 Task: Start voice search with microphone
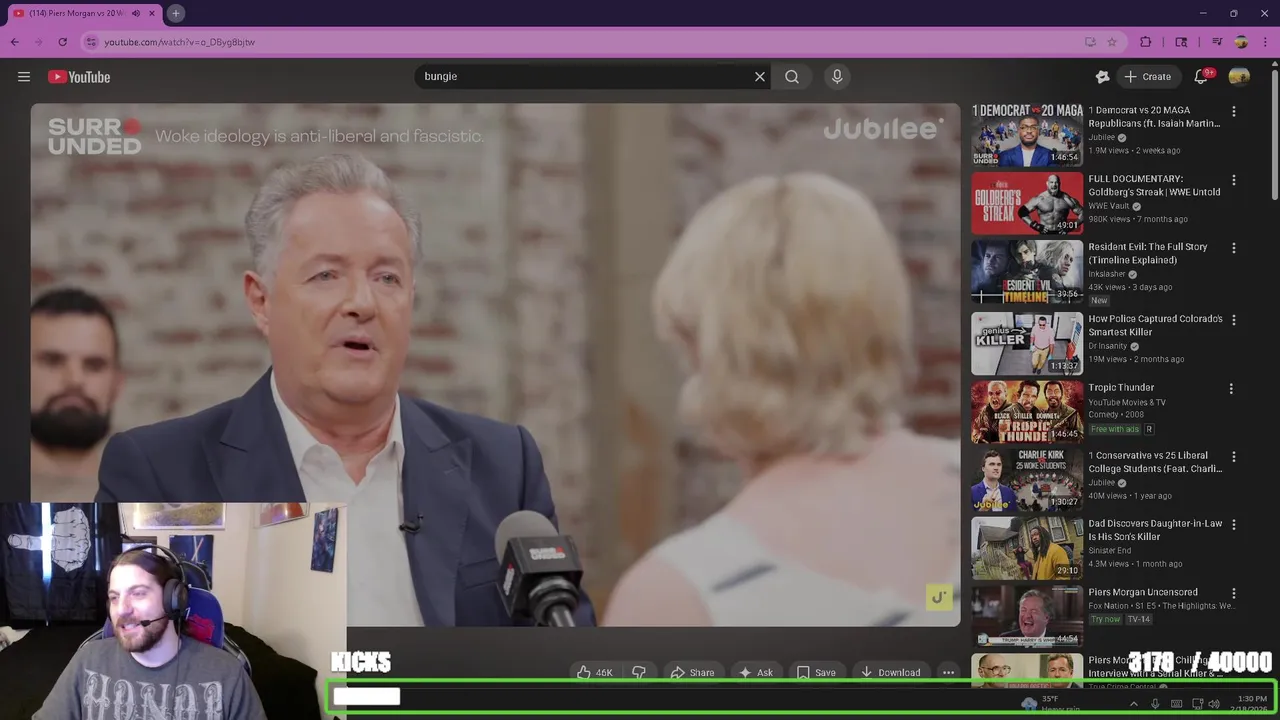(837, 77)
